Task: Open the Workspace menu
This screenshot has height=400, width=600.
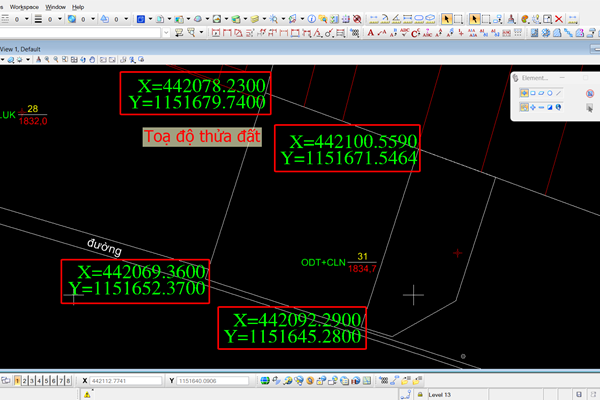Action: click(x=24, y=7)
